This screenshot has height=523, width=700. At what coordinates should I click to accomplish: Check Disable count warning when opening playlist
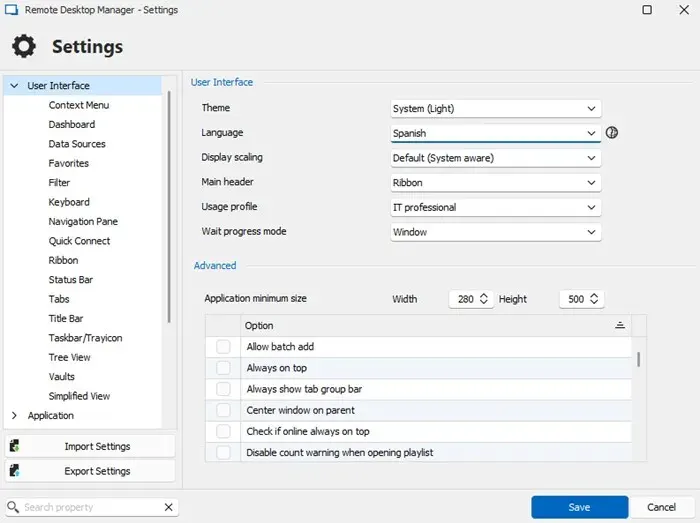[223, 452]
